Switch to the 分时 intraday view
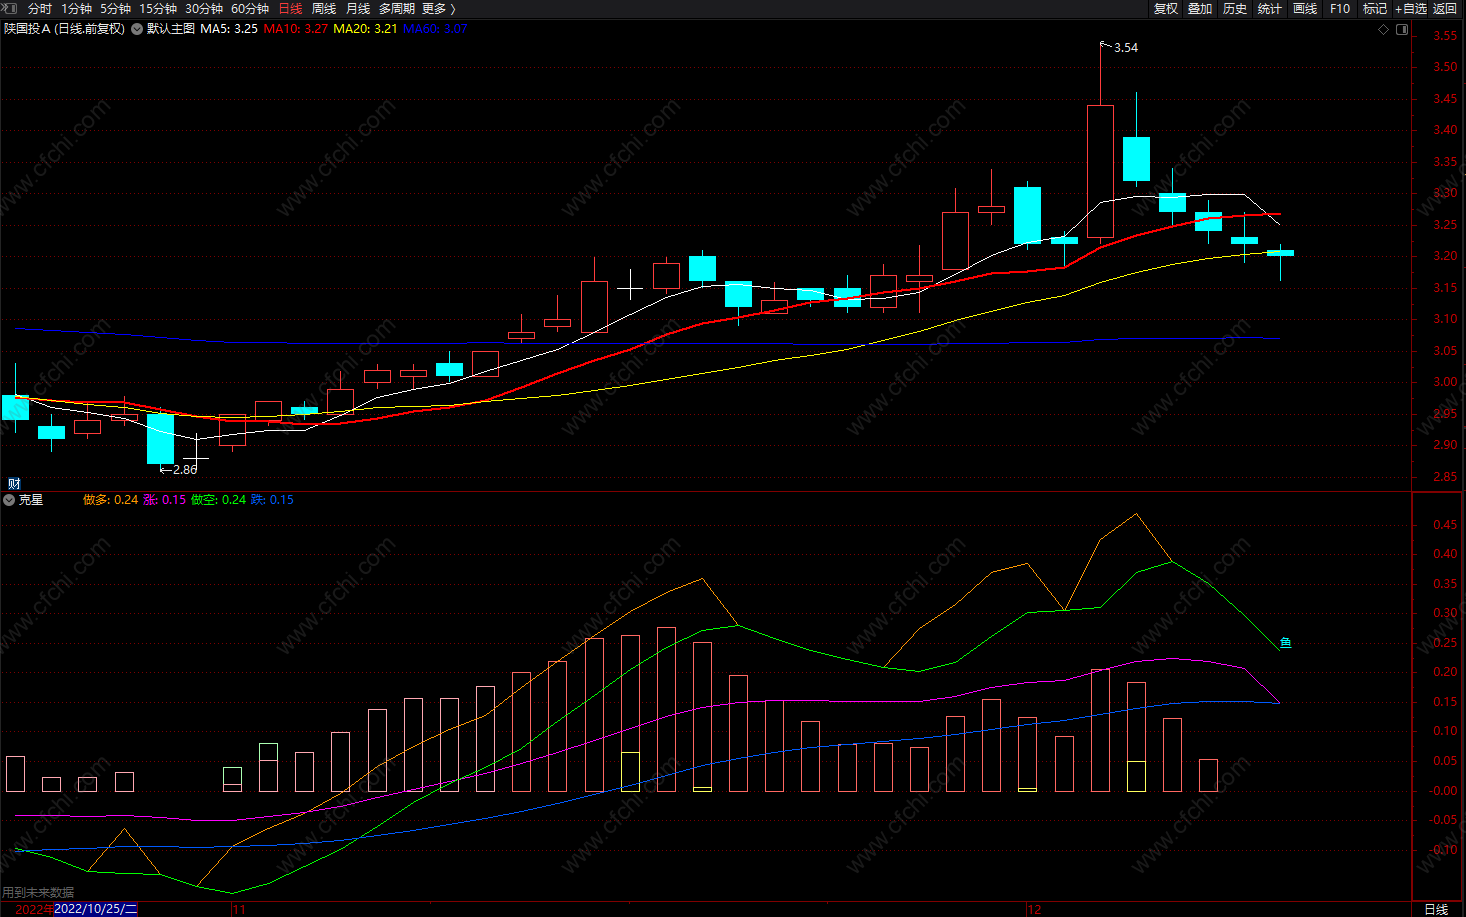1466x917 pixels. (x=40, y=8)
